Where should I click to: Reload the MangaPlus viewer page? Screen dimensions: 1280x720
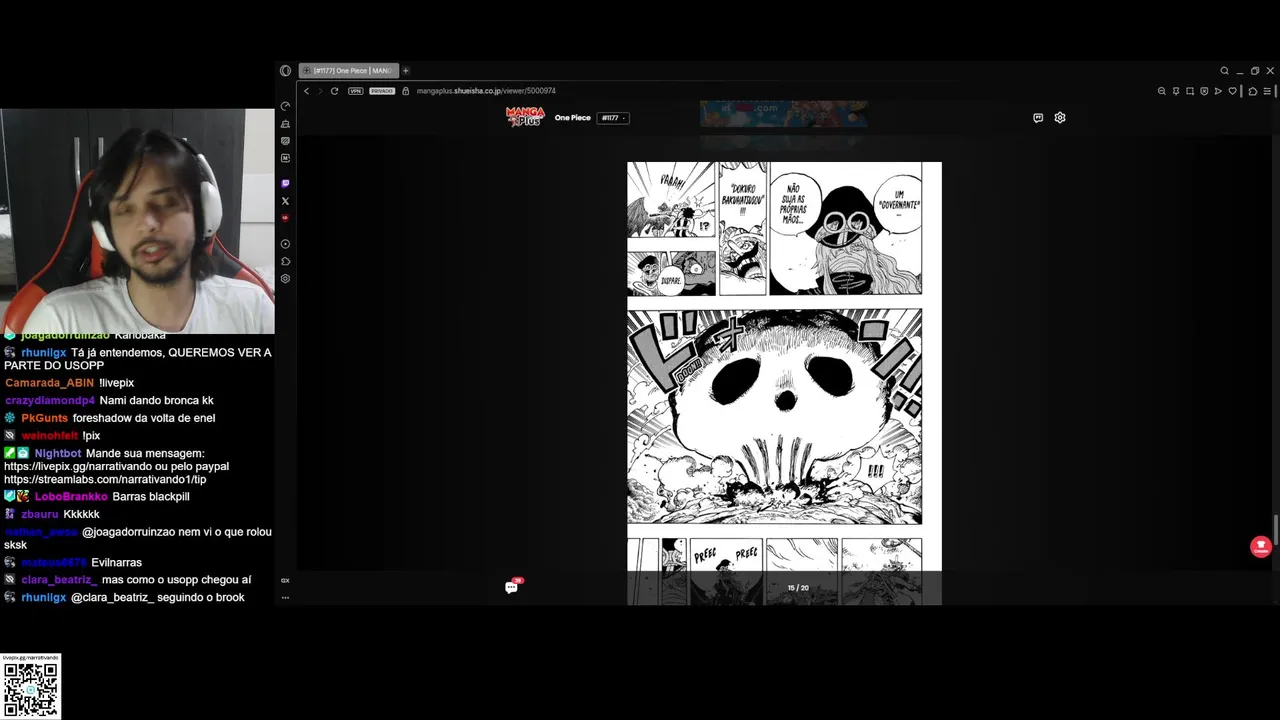pyautogui.click(x=334, y=91)
